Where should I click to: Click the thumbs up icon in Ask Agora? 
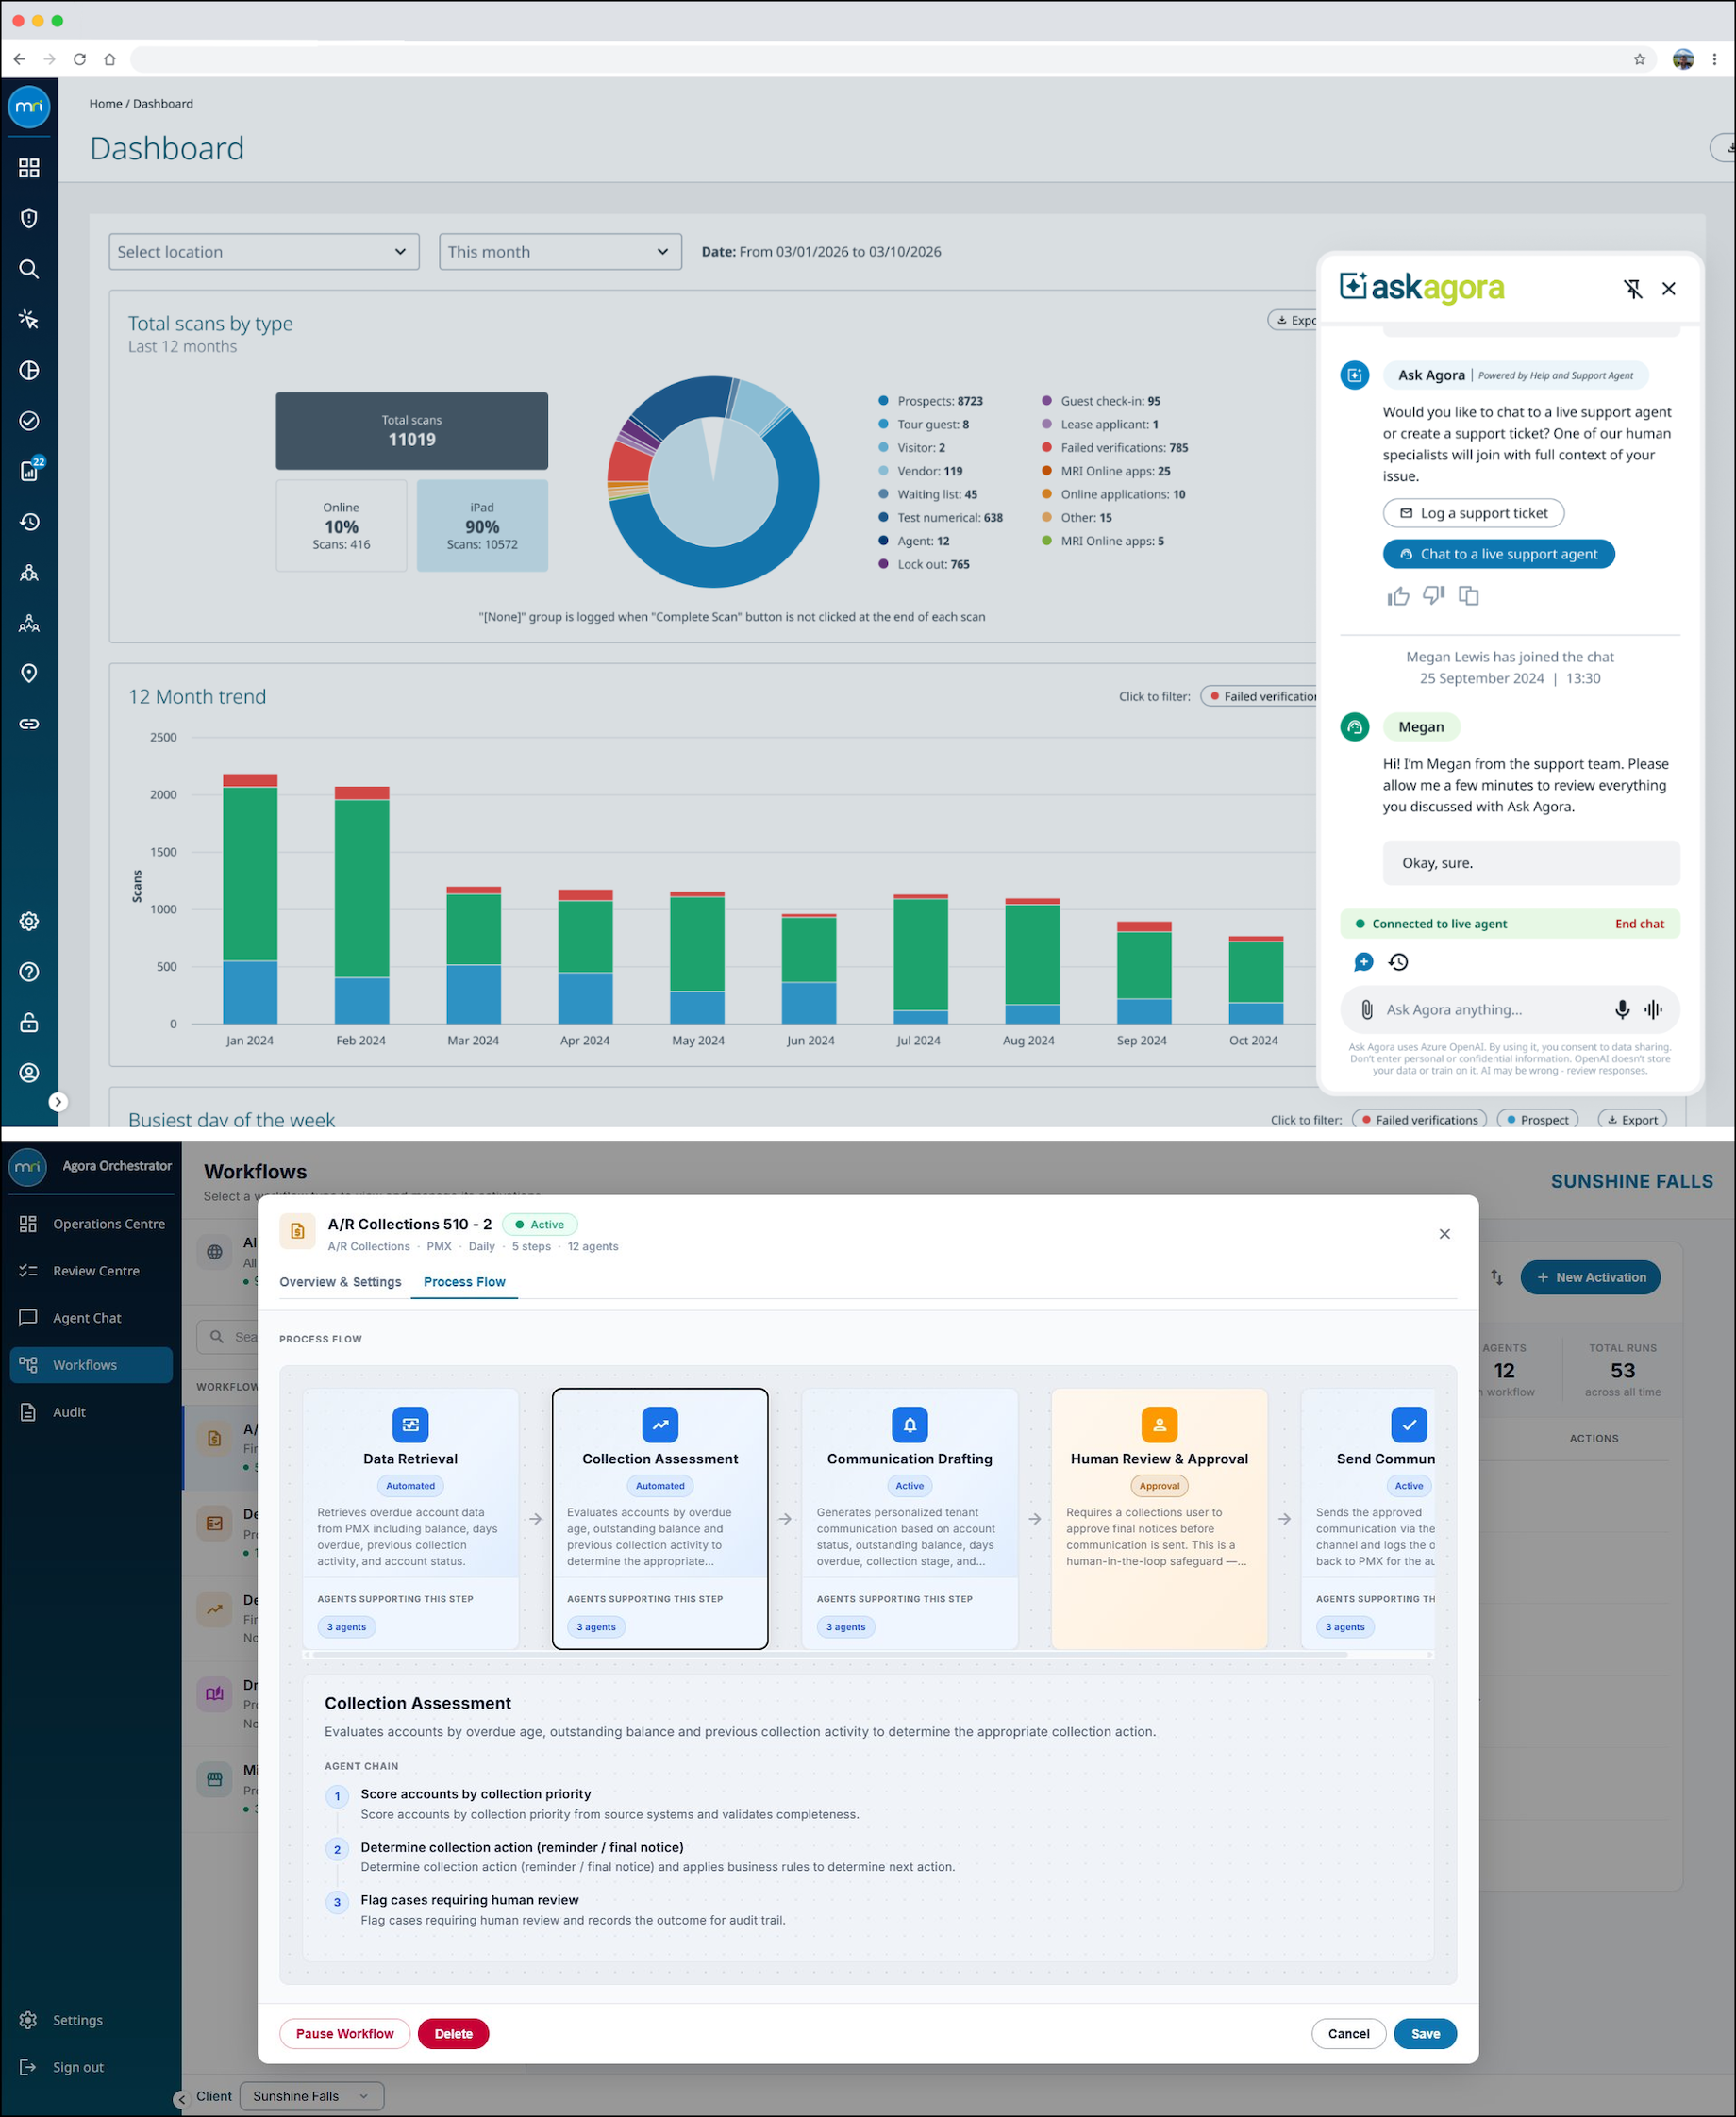(1398, 596)
